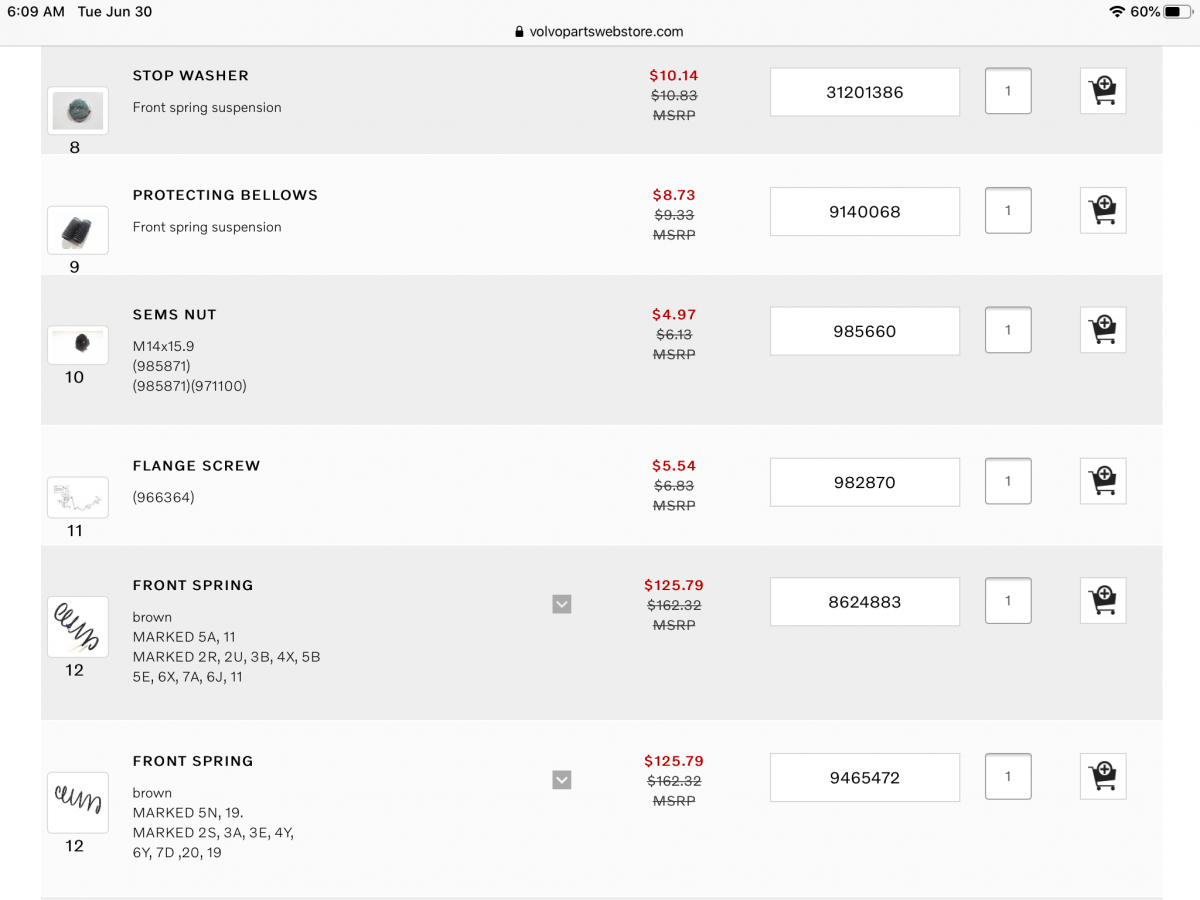Image resolution: width=1200 pixels, height=900 pixels.
Task: Expand details for Front Spring 9465472
Action: [x=562, y=780]
